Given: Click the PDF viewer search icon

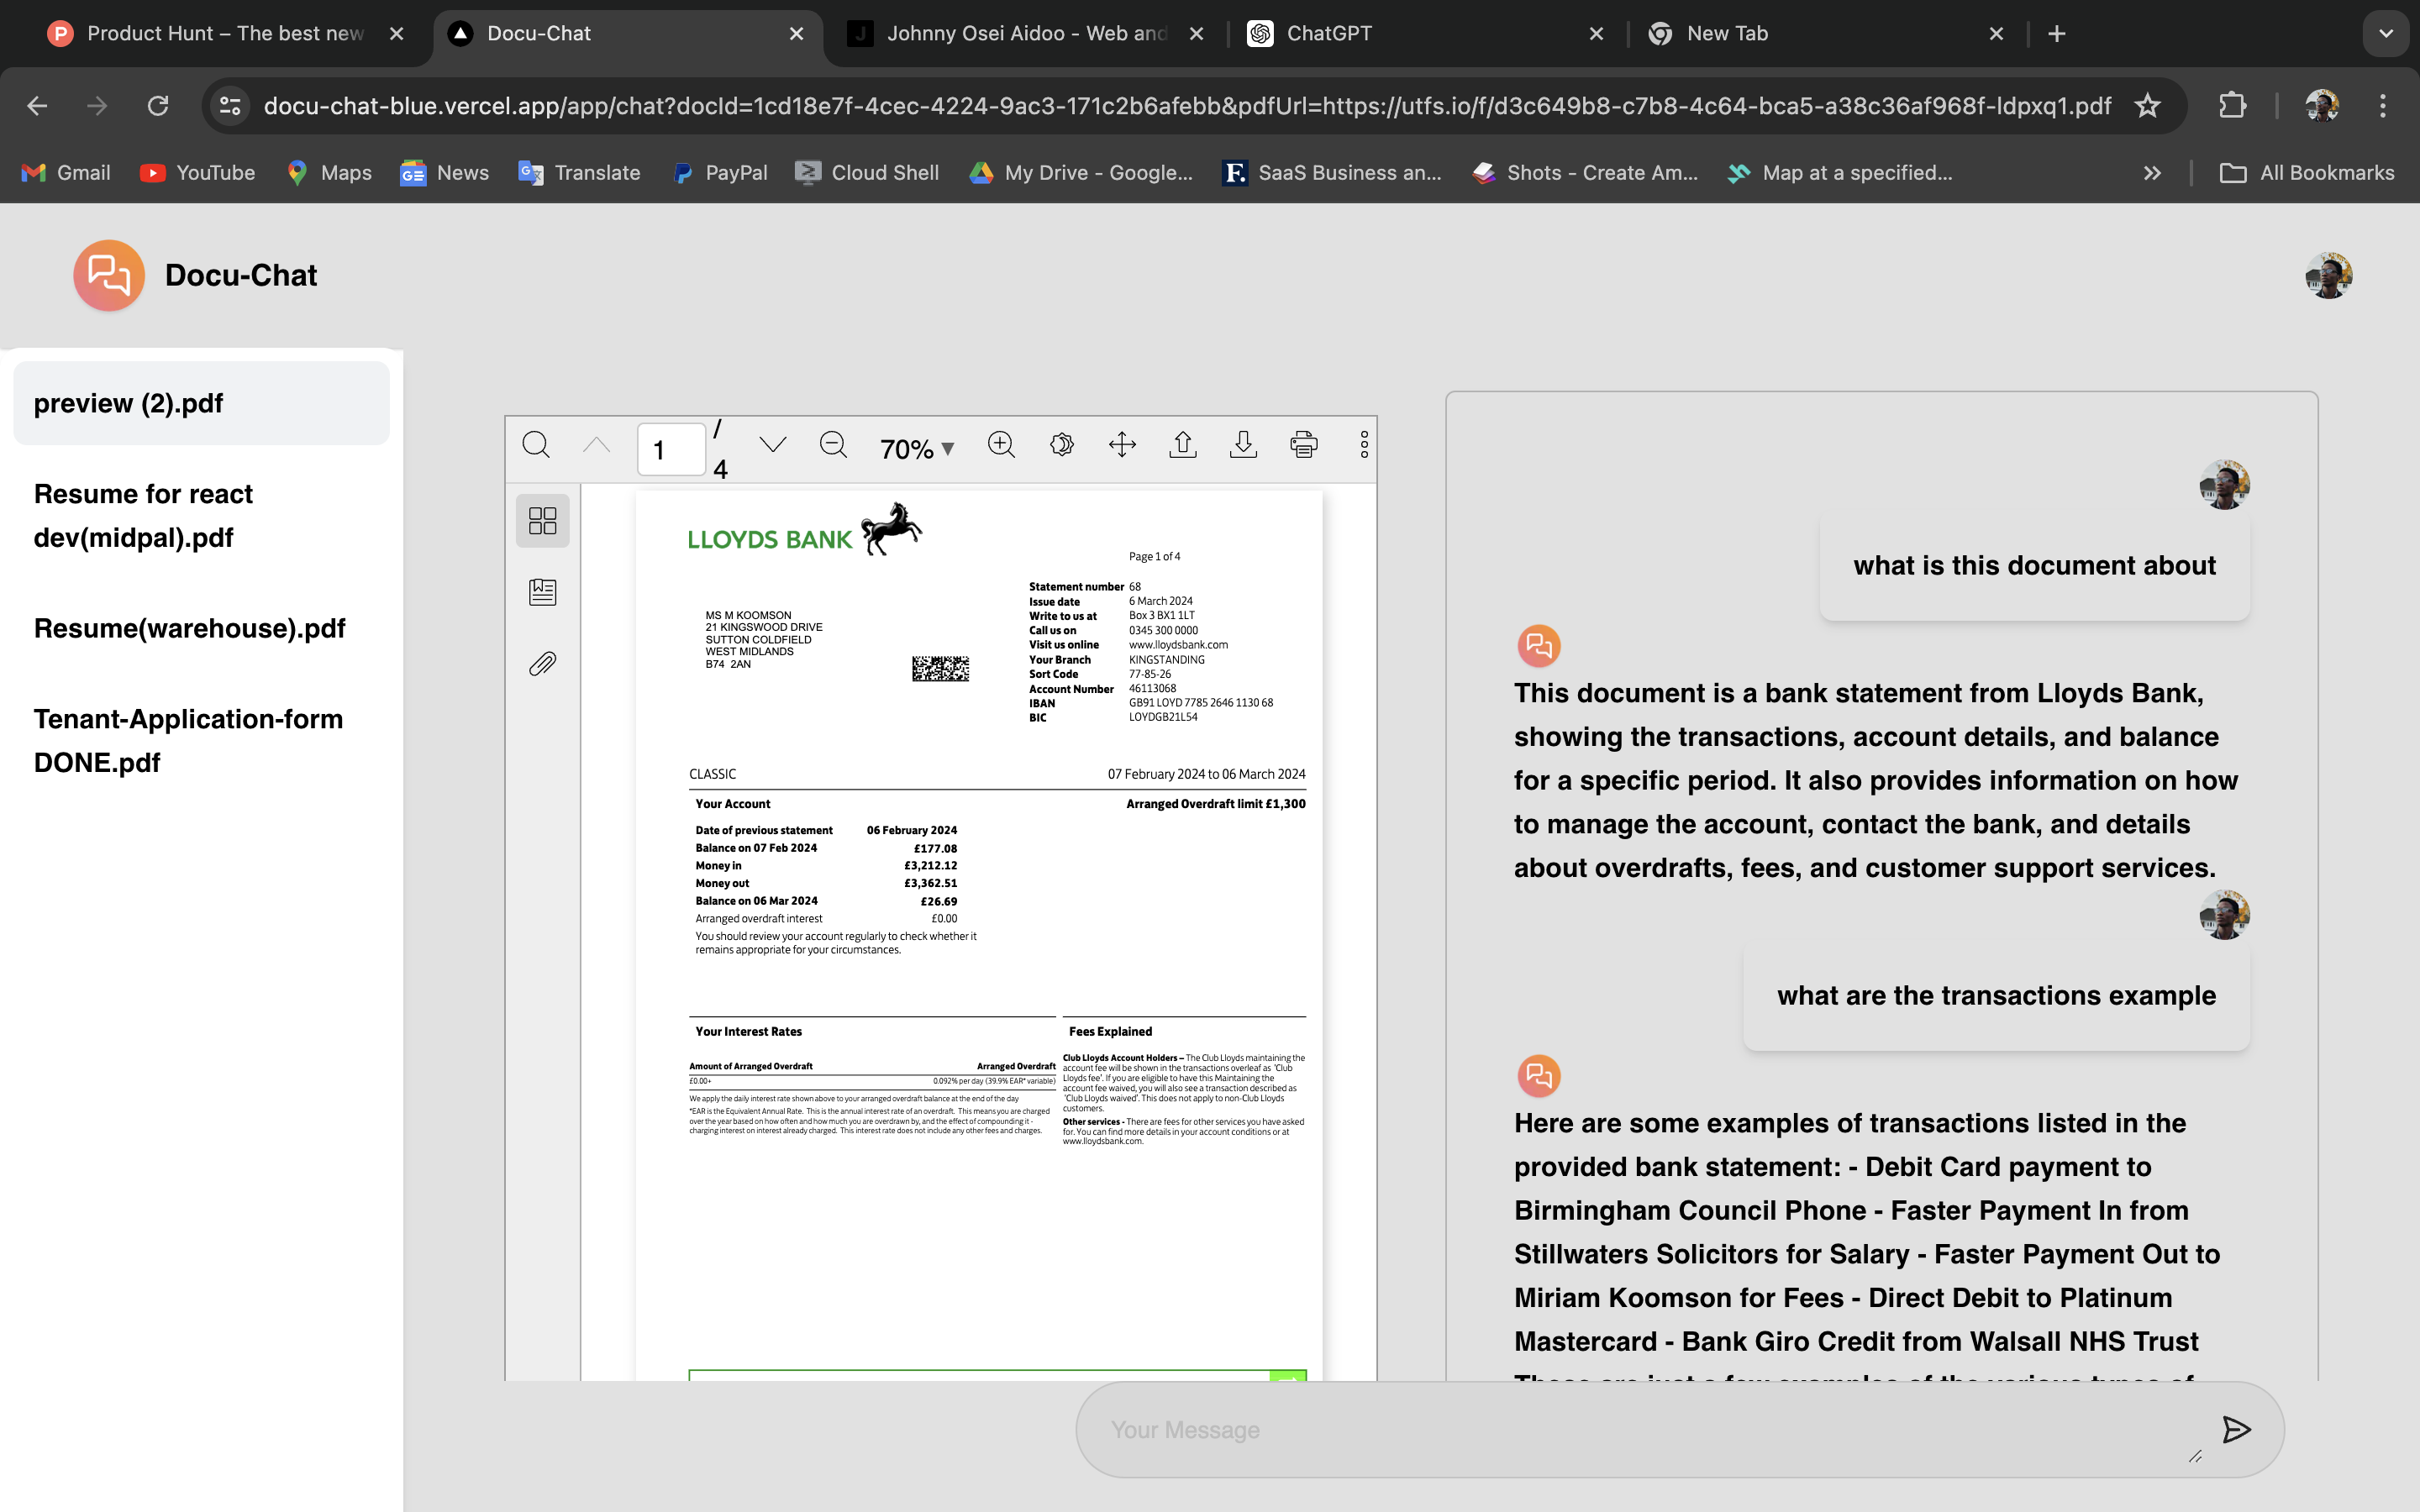Looking at the screenshot, I should 536,445.
